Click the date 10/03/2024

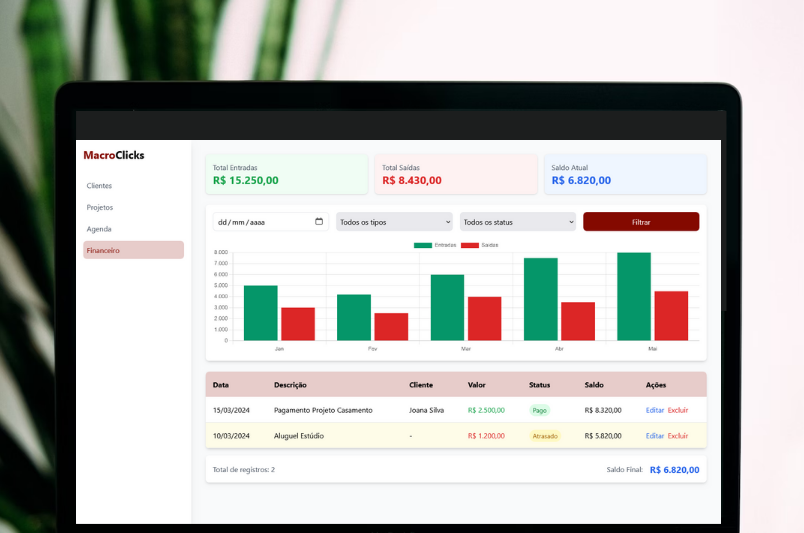coord(231,436)
